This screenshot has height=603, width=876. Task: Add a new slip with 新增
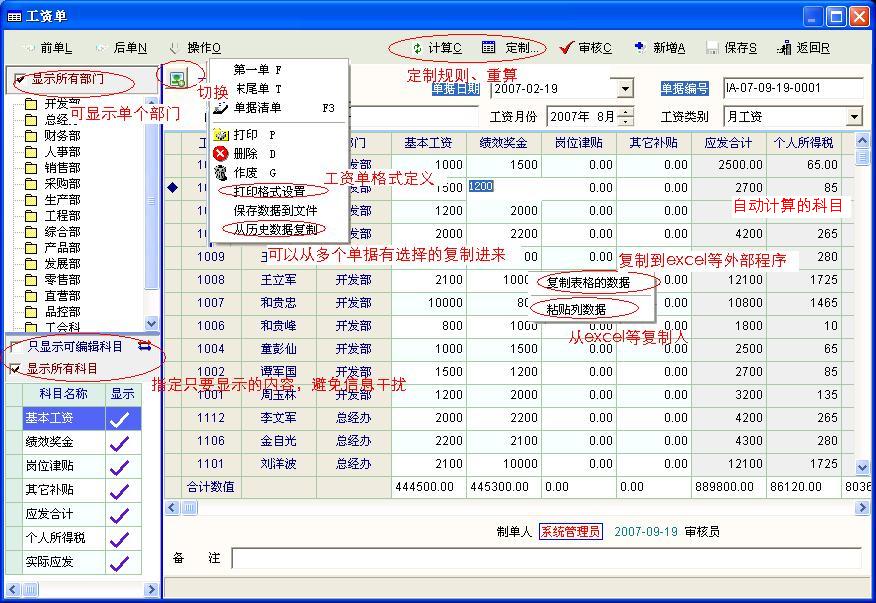(641, 48)
